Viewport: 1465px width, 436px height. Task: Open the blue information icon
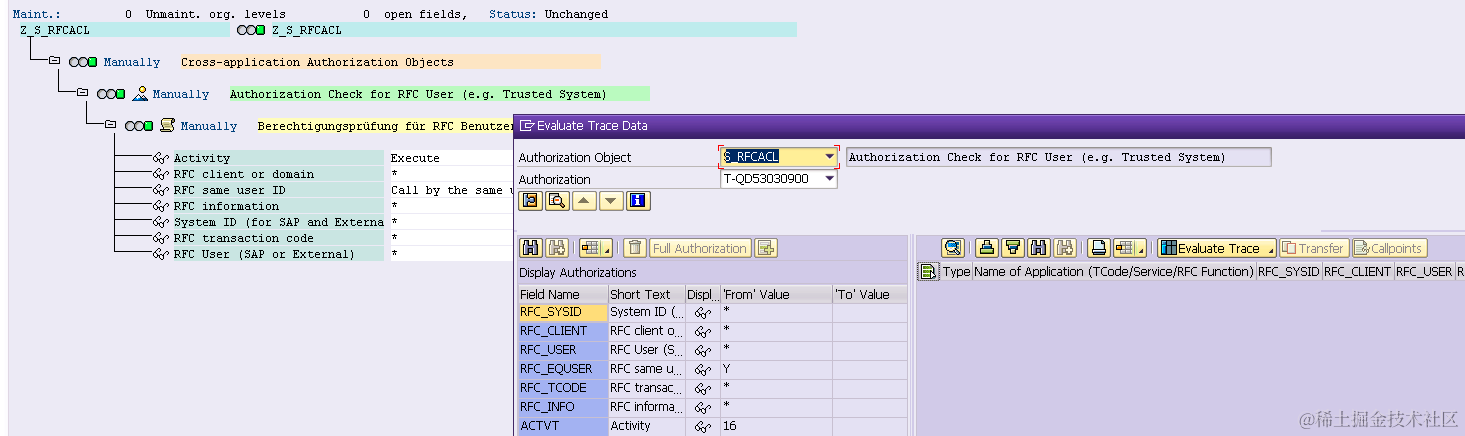(x=638, y=201)
